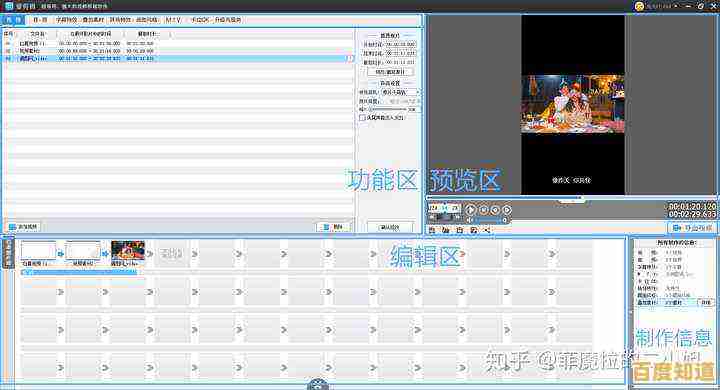Click the 截取时长 column header
720x390 pixels.
(147, 34)
